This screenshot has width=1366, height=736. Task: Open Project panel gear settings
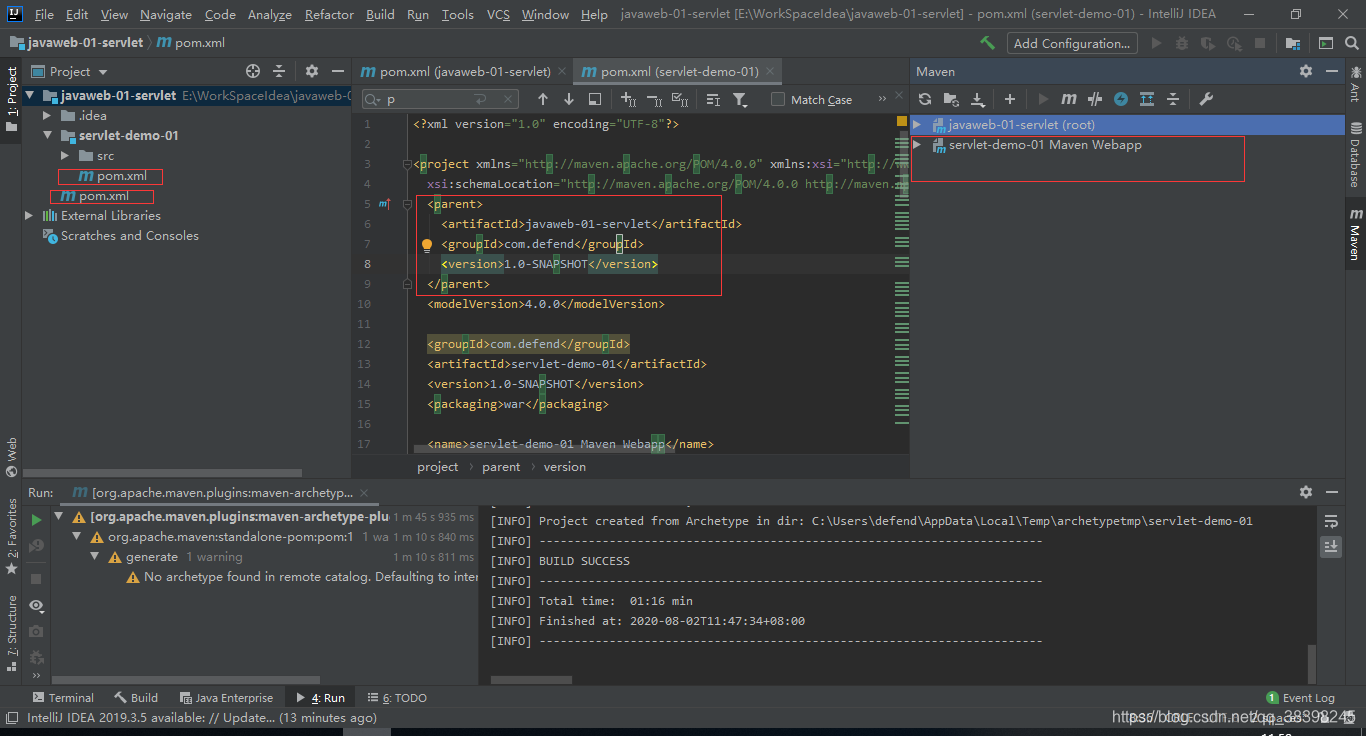[x=312, y=71]
